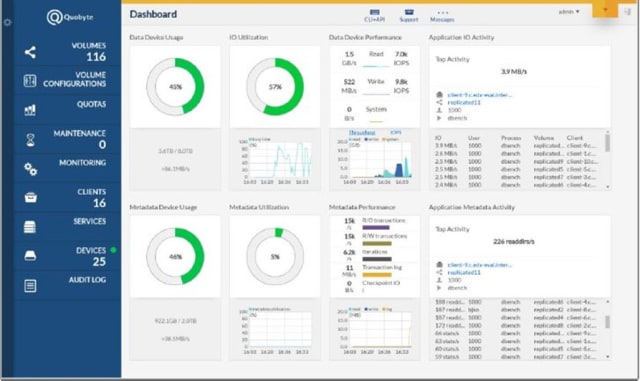Click the panel toggle icon right of the yellow button
The width and height of the screenshot is (640, 381).
[x=627, y=12]
